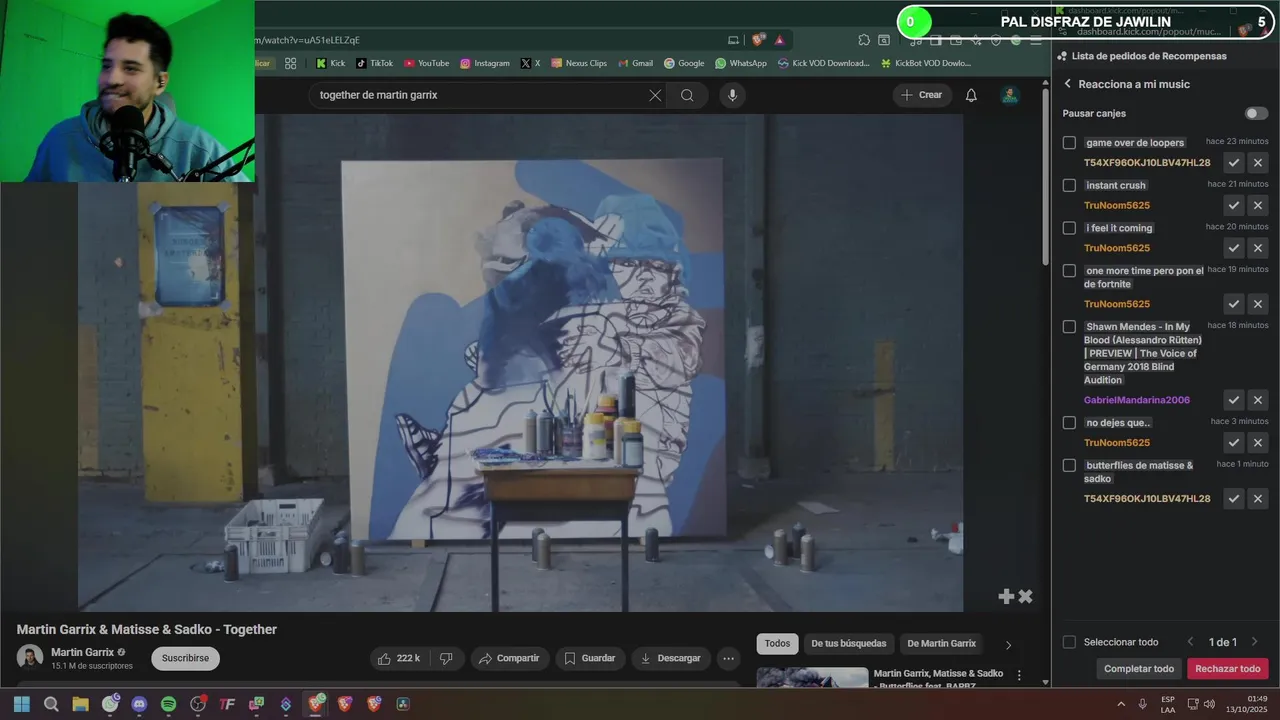The width and height of the screenshot is (1280, 720).
Task: Open the Butterflies suggested video thumbnail
Action: coord(812,678)
